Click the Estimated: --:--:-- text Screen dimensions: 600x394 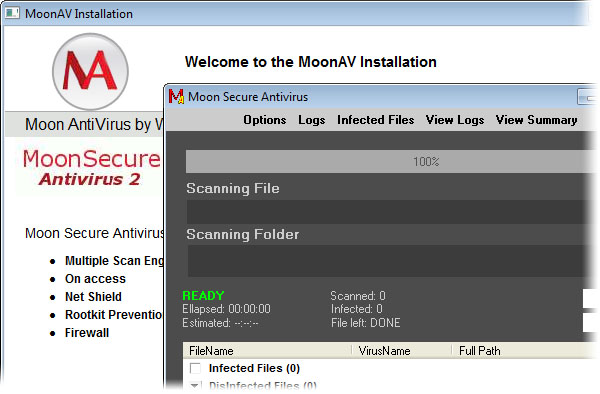[x=220, y=323]
